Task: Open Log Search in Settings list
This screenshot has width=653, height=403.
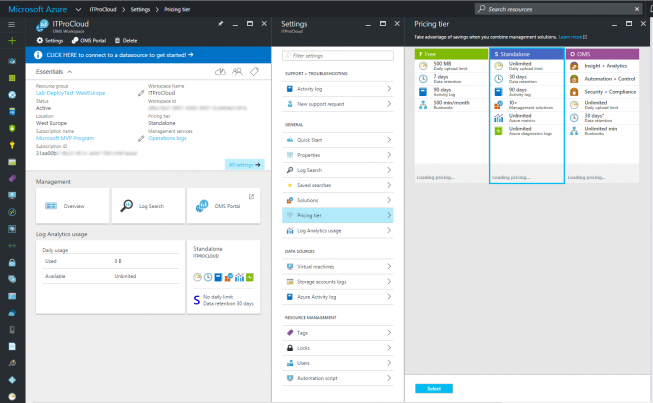Action: coord(338,170)
